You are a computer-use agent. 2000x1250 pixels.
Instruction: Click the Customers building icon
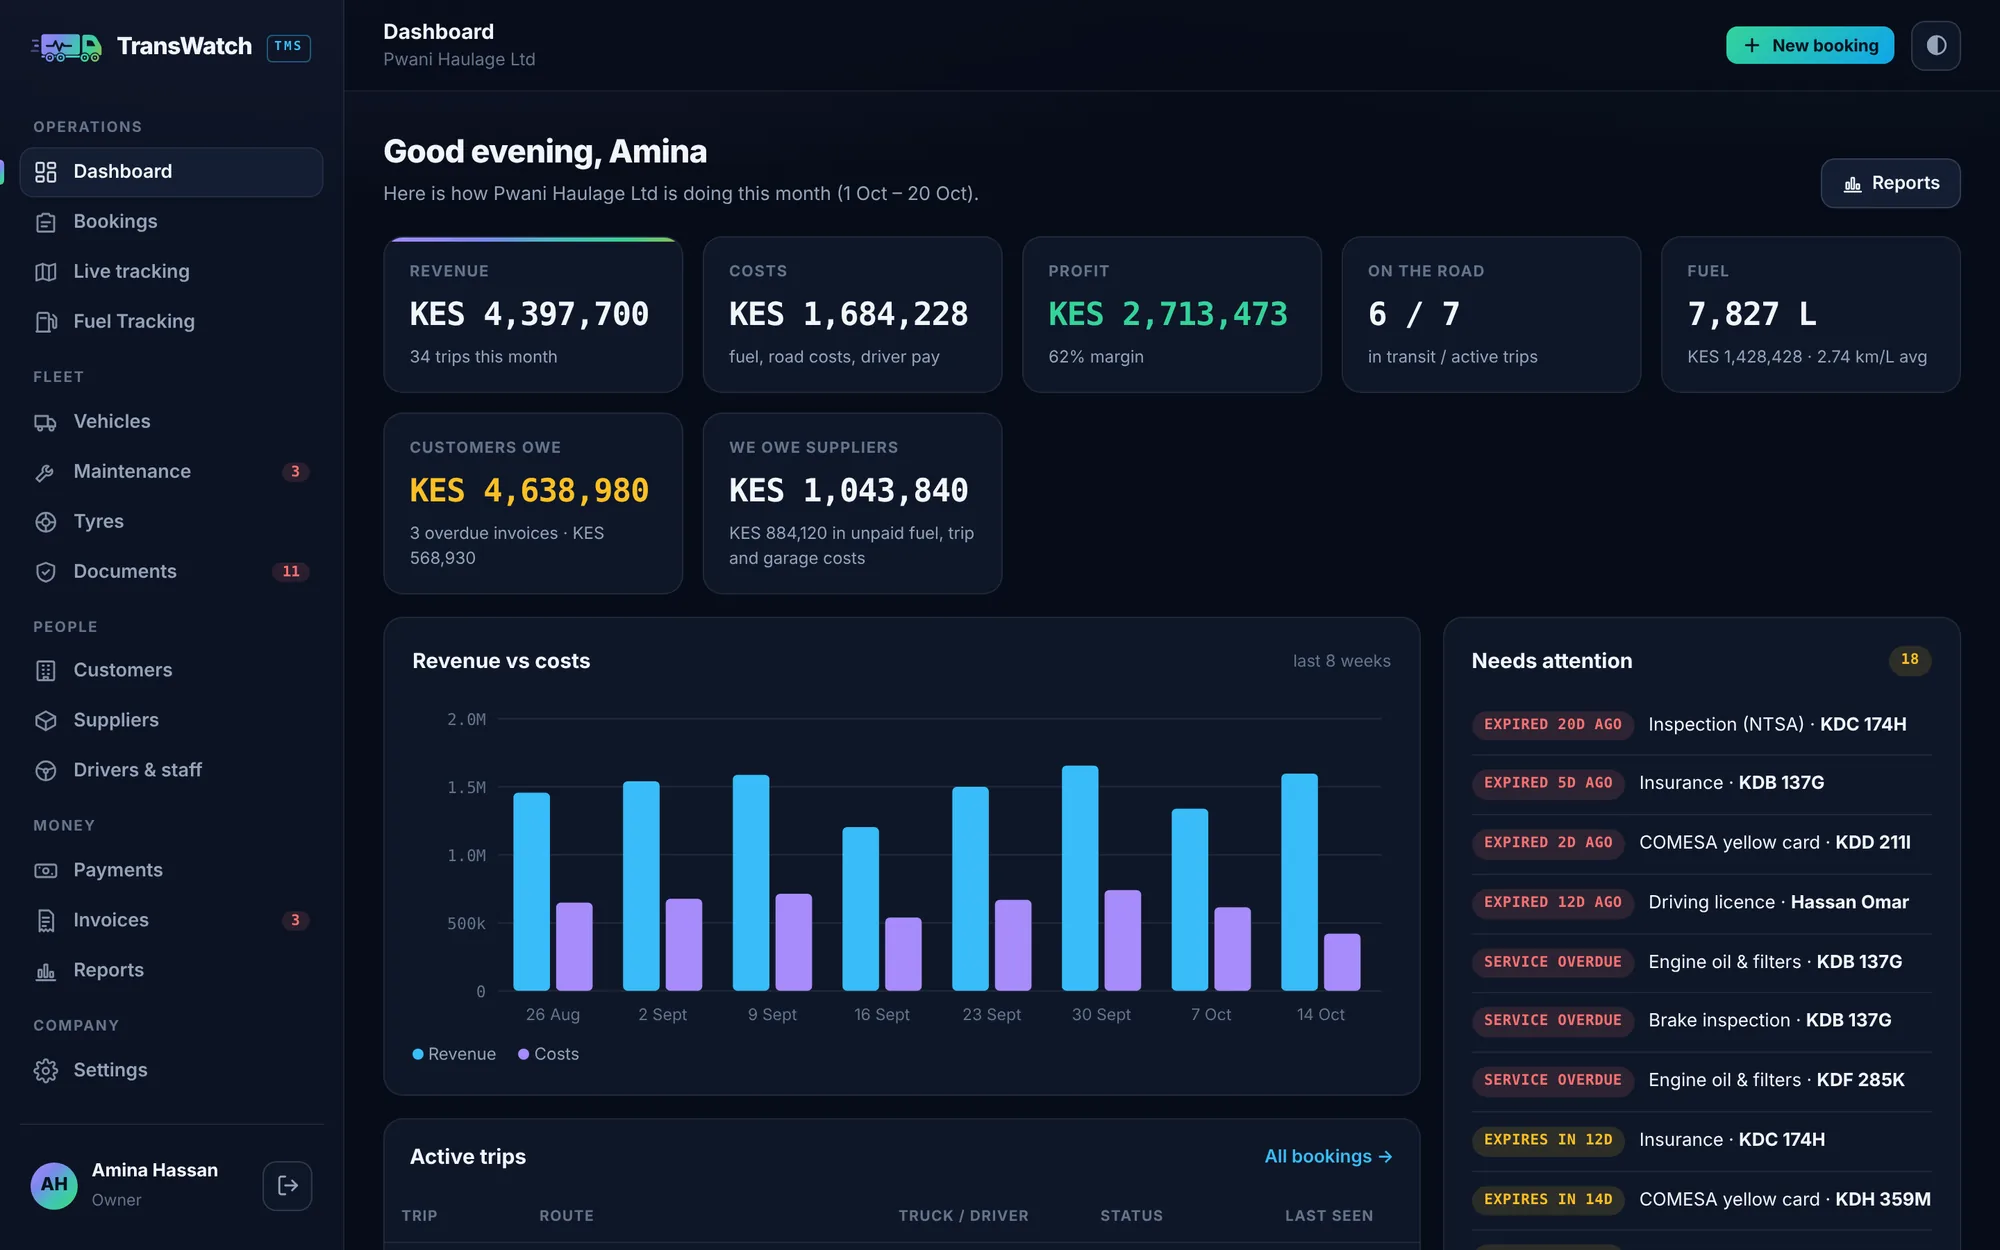(x=46, y=671)
